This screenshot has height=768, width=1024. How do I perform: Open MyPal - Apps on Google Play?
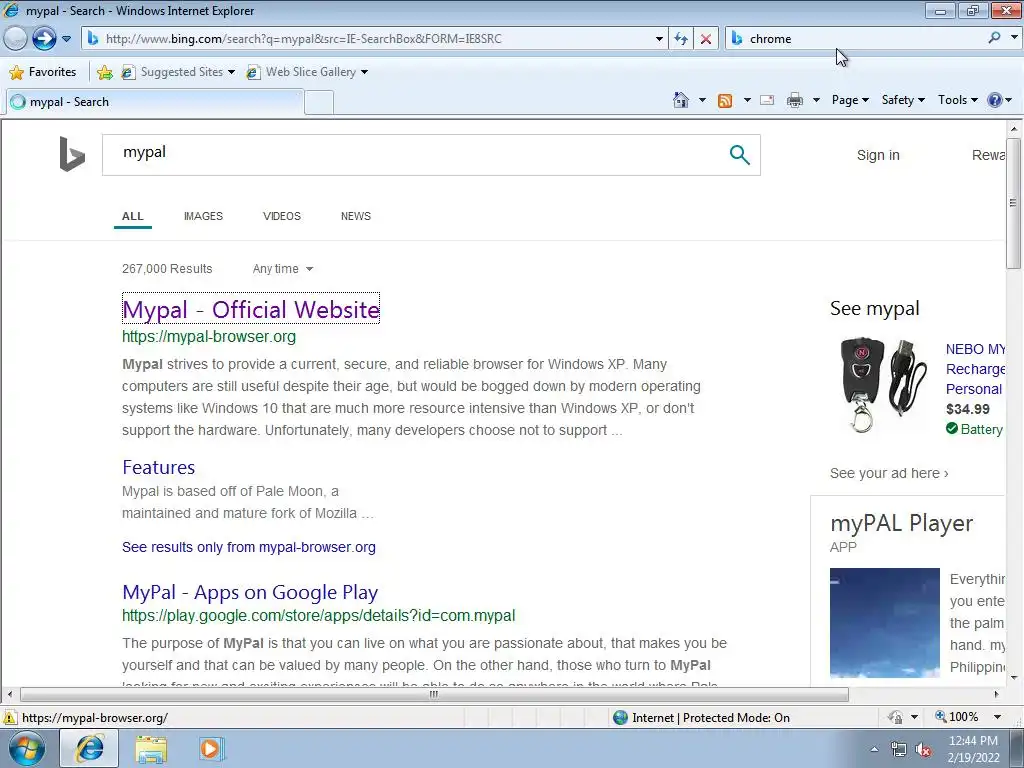pos(250,592)
